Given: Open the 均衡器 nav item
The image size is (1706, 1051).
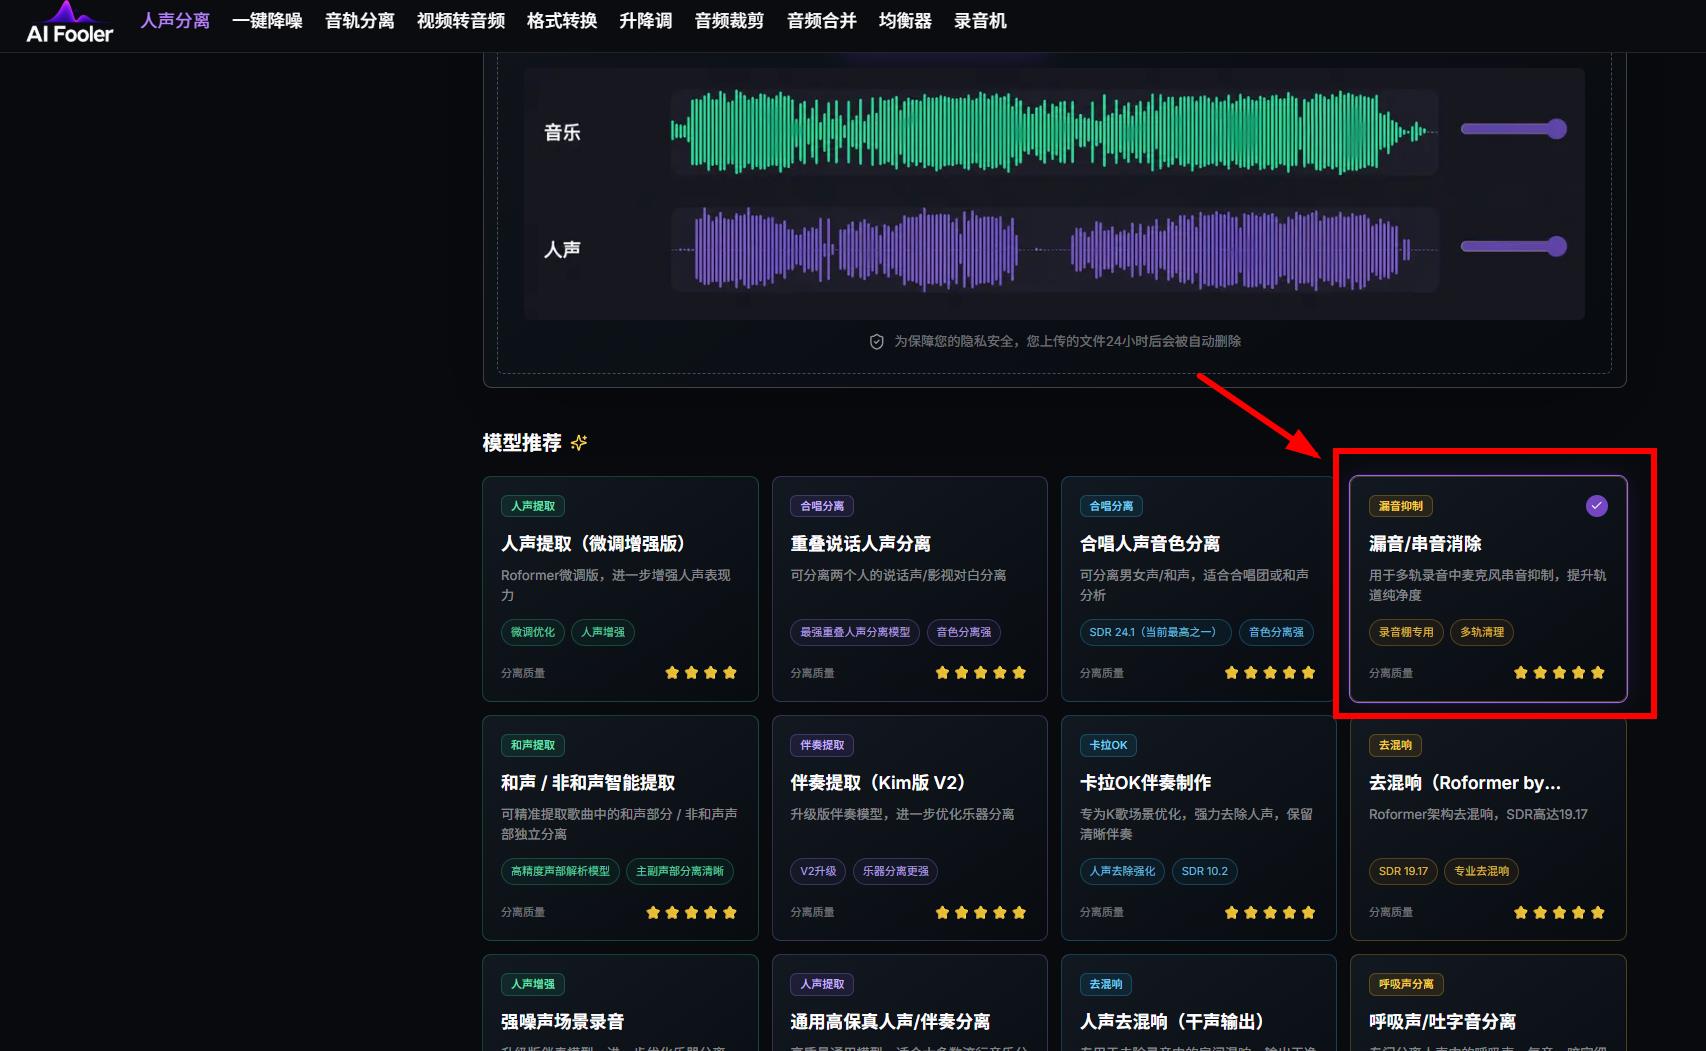Looking at the screenshot, I should (x=905, y=21).
